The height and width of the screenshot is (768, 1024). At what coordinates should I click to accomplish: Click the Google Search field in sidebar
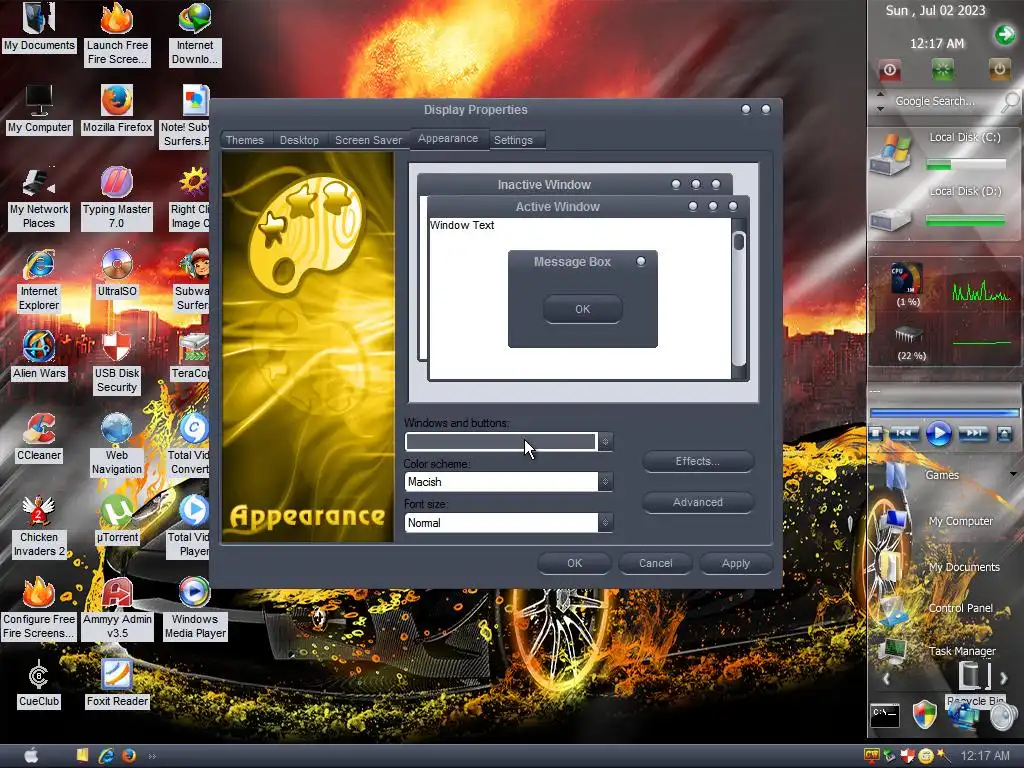click(x=935, y=101)
